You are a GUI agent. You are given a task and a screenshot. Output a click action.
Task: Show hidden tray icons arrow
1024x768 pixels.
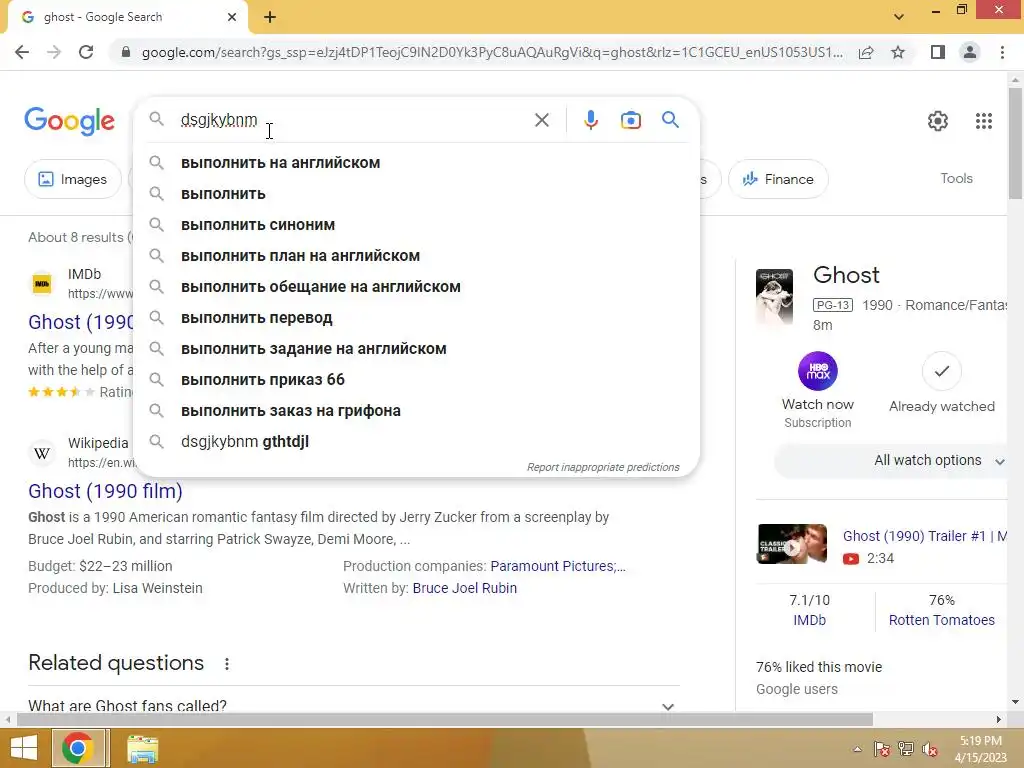tap(857, 749)
